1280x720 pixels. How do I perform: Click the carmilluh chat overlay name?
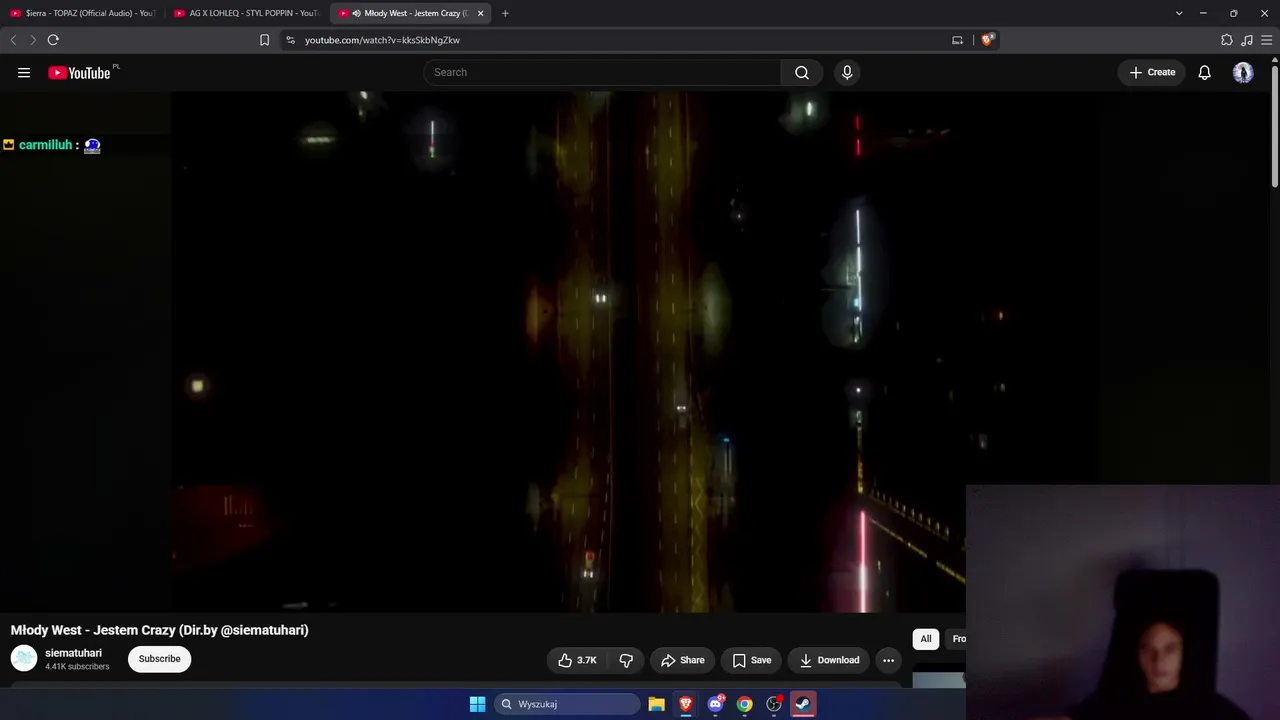(x=46, y=145)
